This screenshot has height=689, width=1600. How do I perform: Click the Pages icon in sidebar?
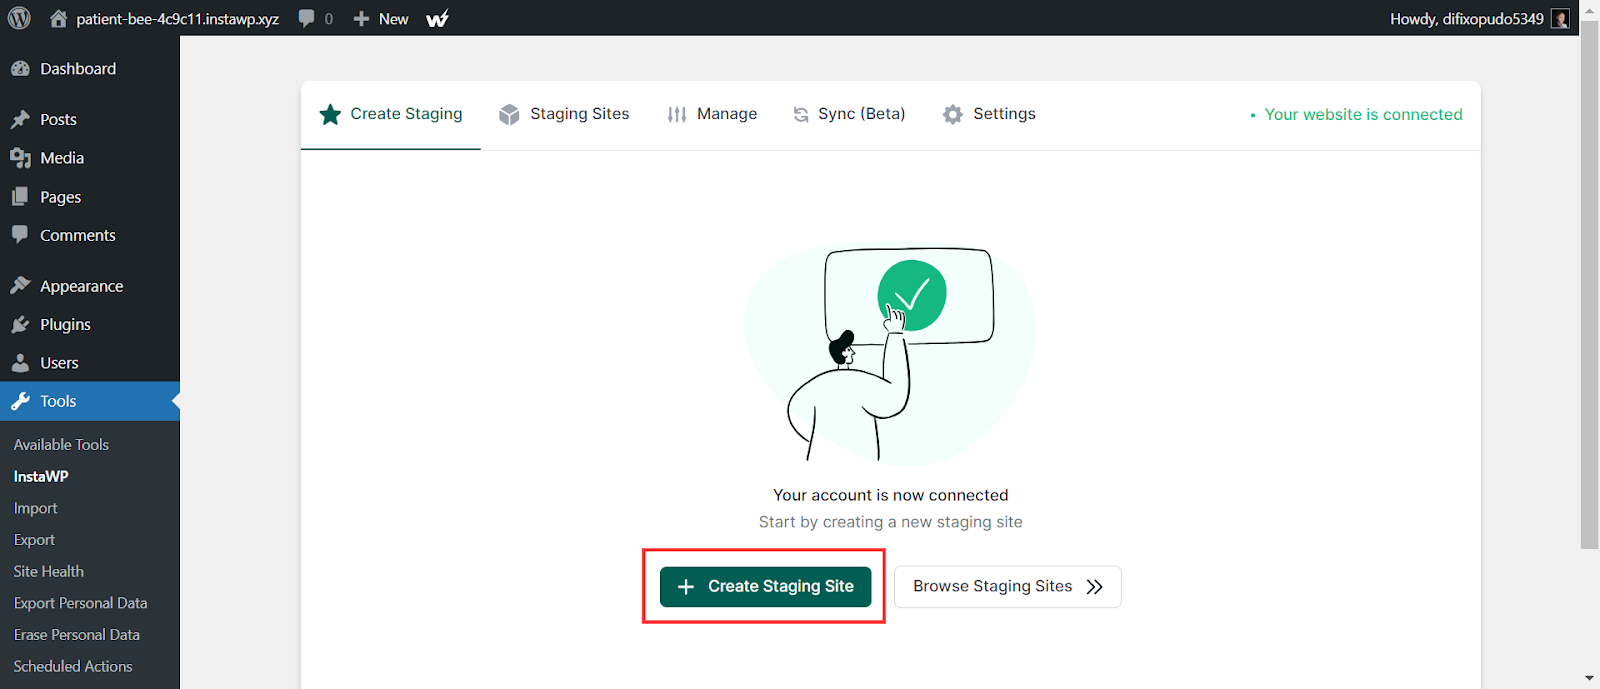(x=20, y=197)
